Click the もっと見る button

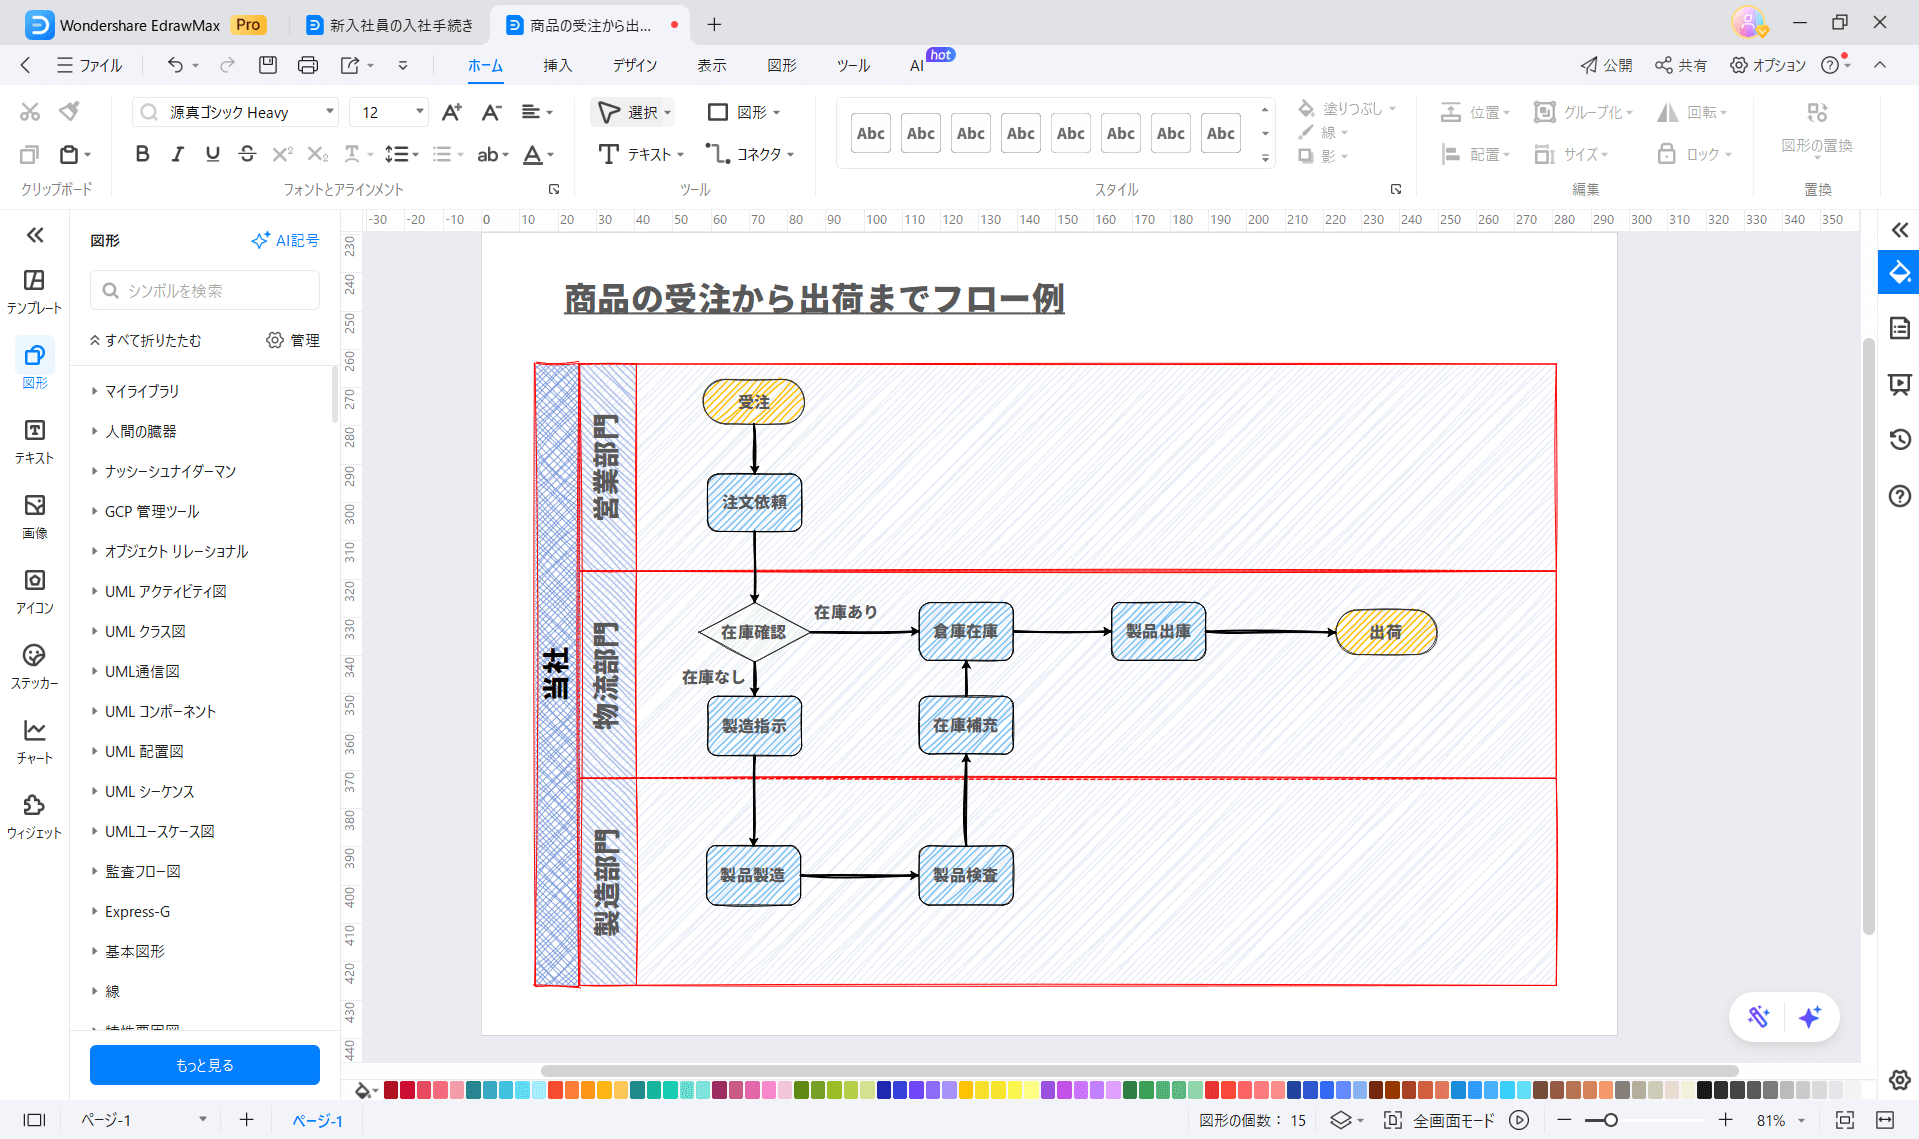coord(205,1065)
